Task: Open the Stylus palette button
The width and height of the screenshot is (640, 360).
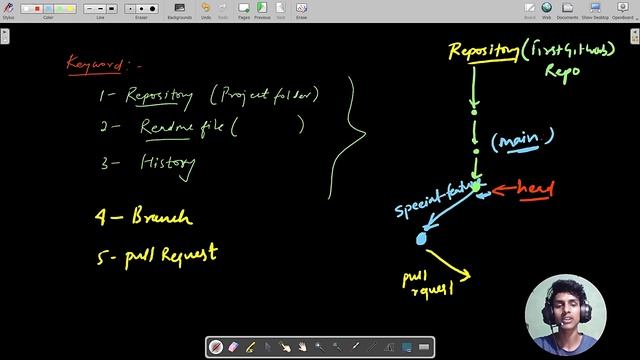Action: pyautogui.click(x=8, y=10)
